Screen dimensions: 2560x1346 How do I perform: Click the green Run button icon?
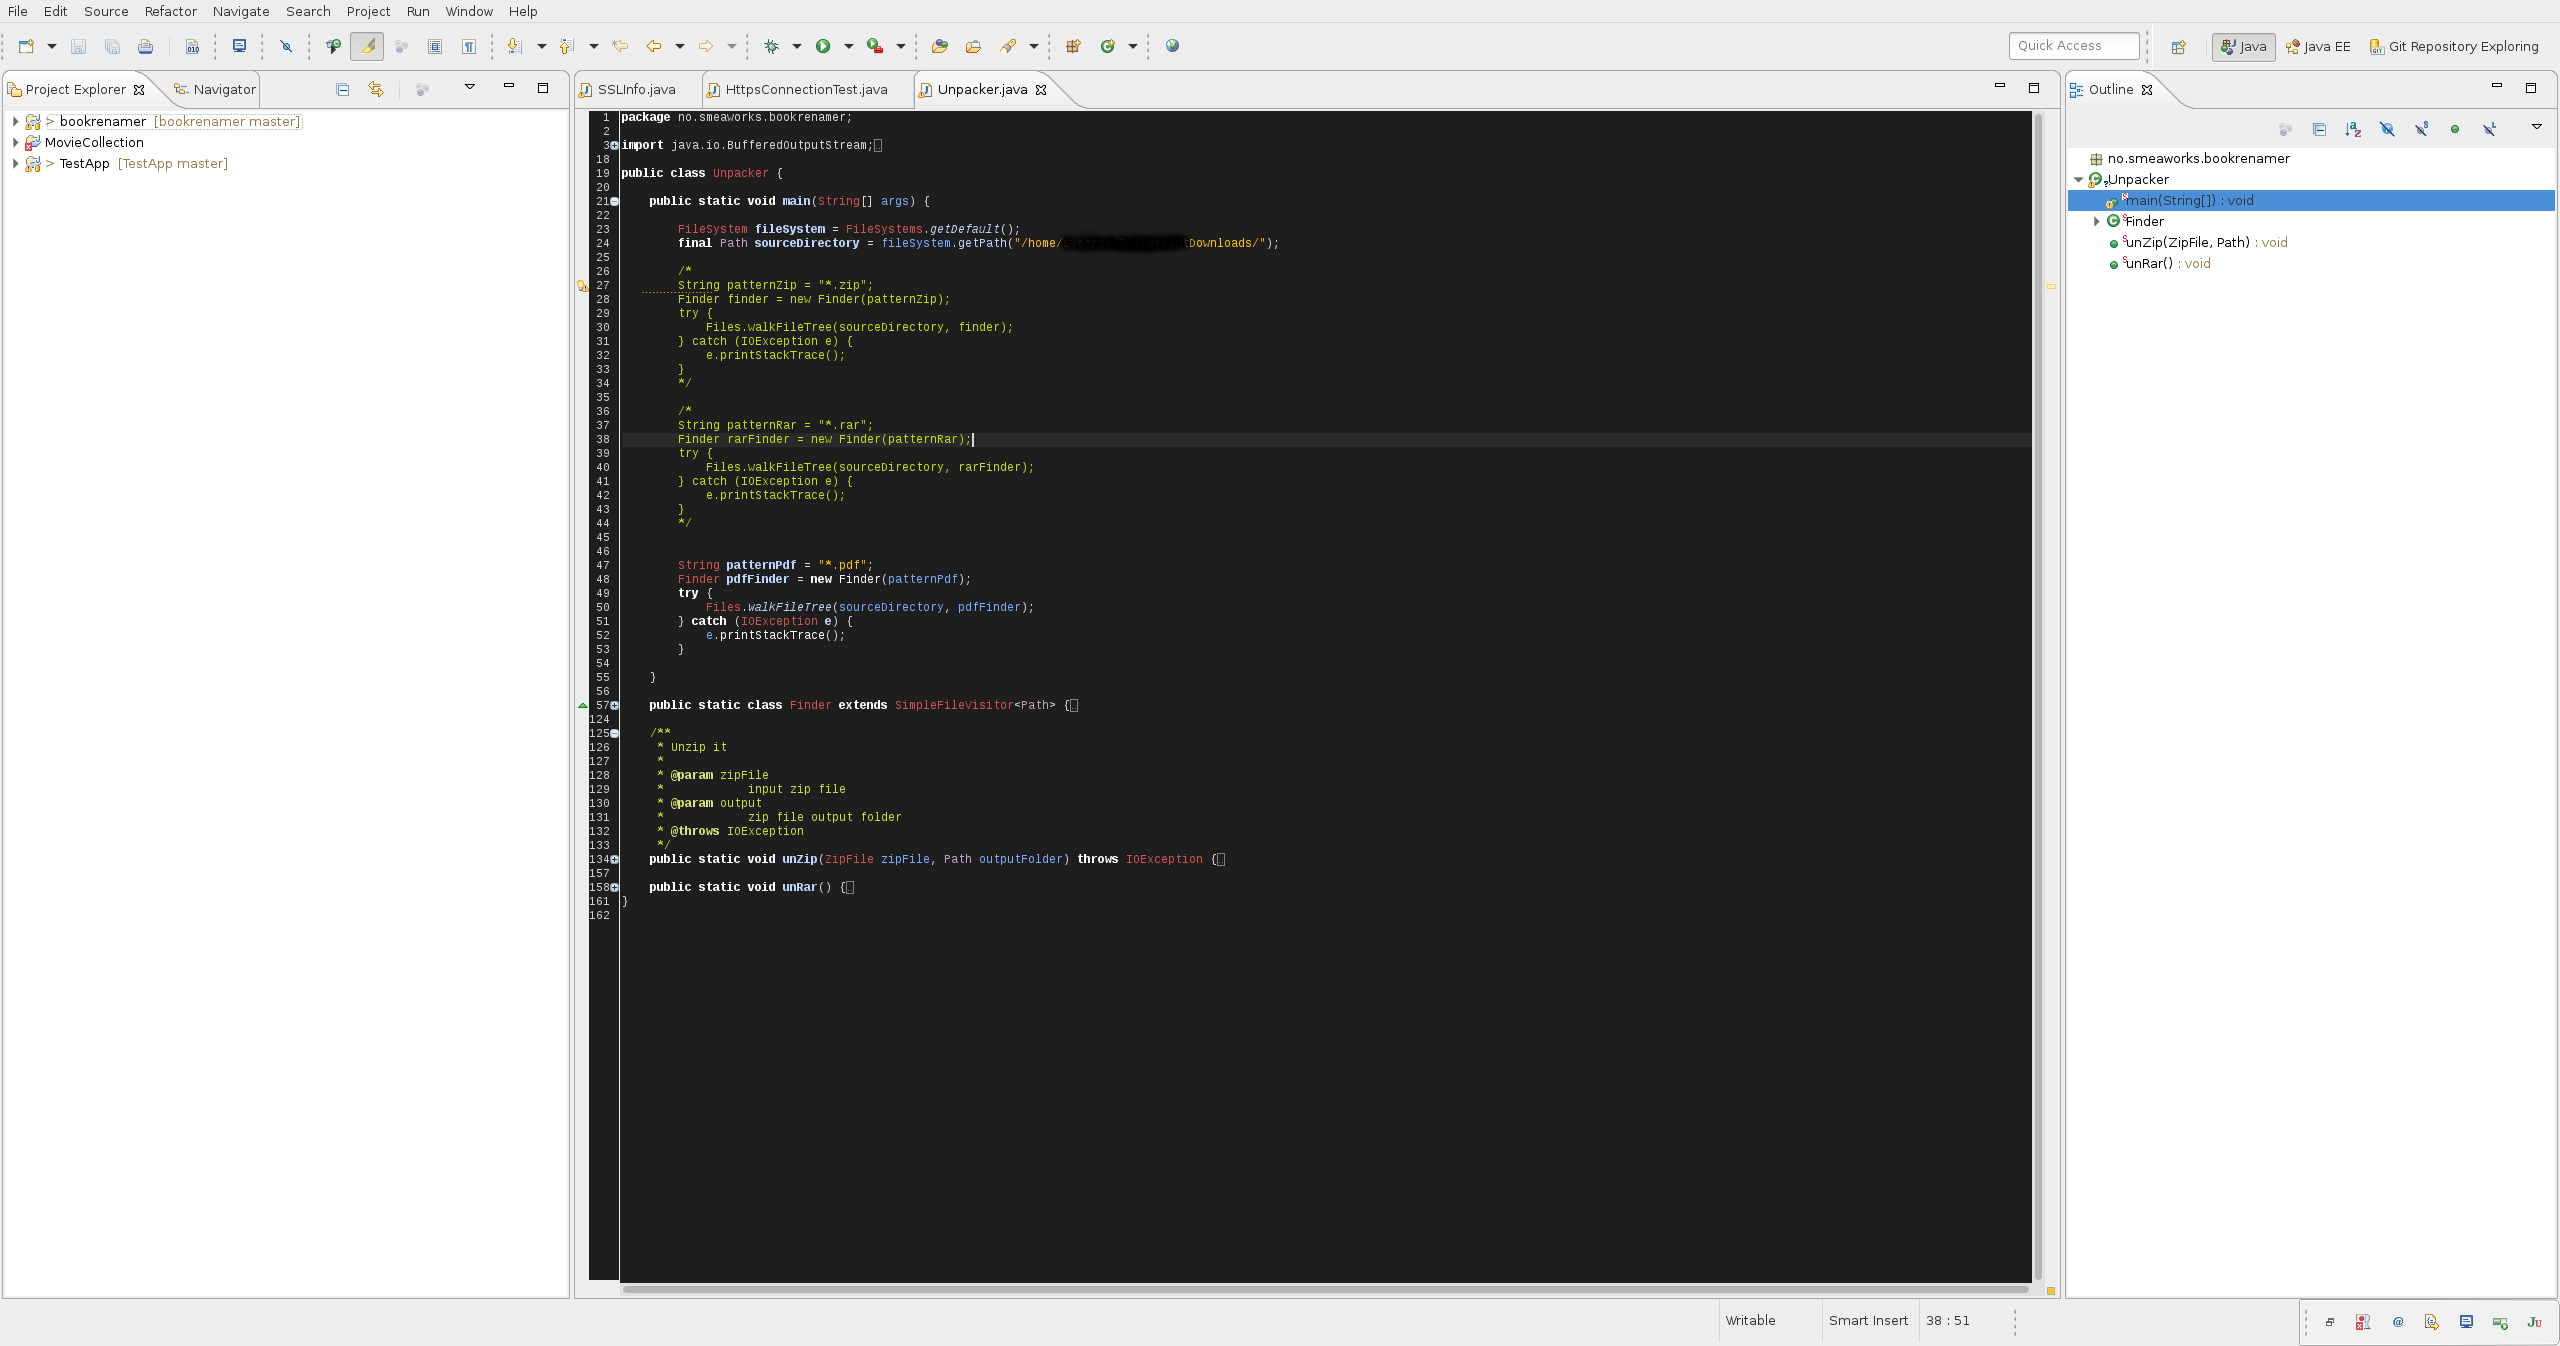click(823, 46)
